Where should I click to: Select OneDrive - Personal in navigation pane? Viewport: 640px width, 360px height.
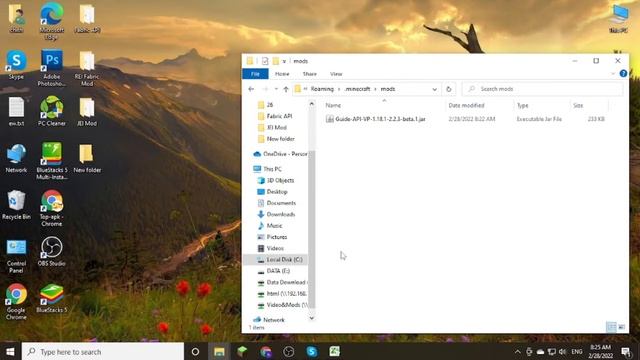pyautogui.click(x=280, y=154)
